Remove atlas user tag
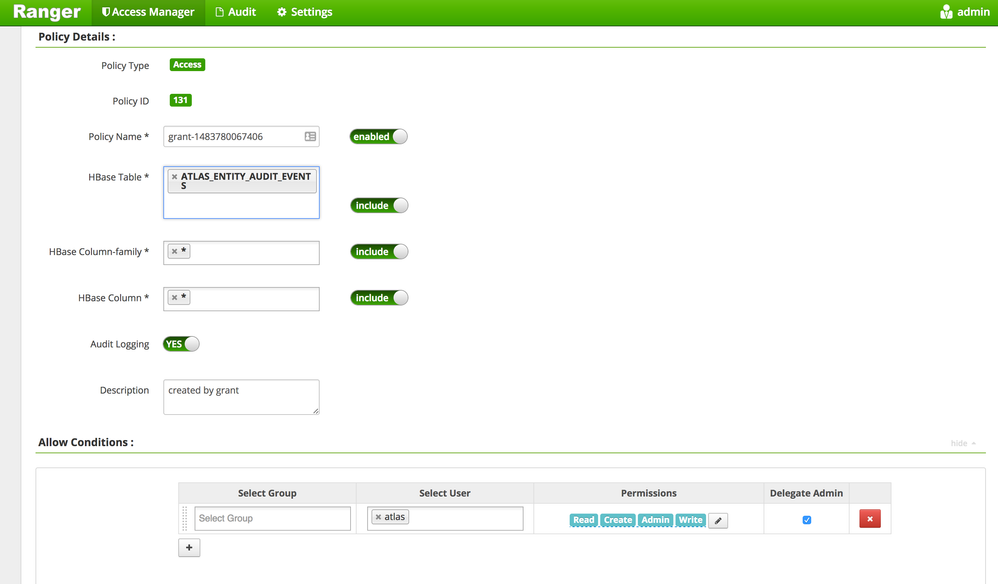Screen dimensions: 998x584 click(378, 517)
